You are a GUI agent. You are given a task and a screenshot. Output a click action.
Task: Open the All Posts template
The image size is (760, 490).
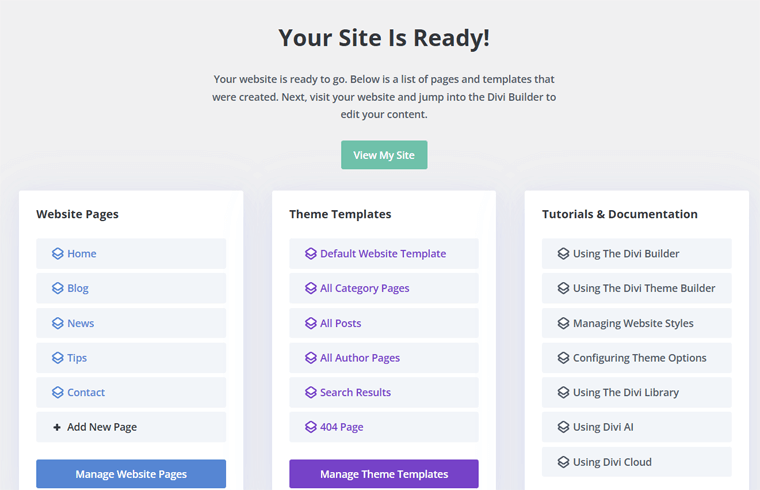384,323
